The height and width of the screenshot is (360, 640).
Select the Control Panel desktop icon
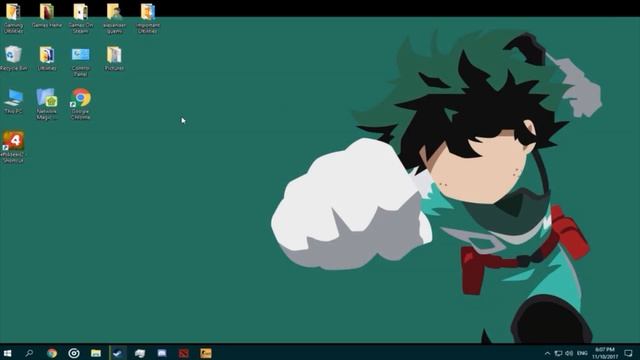pos(80,61)
